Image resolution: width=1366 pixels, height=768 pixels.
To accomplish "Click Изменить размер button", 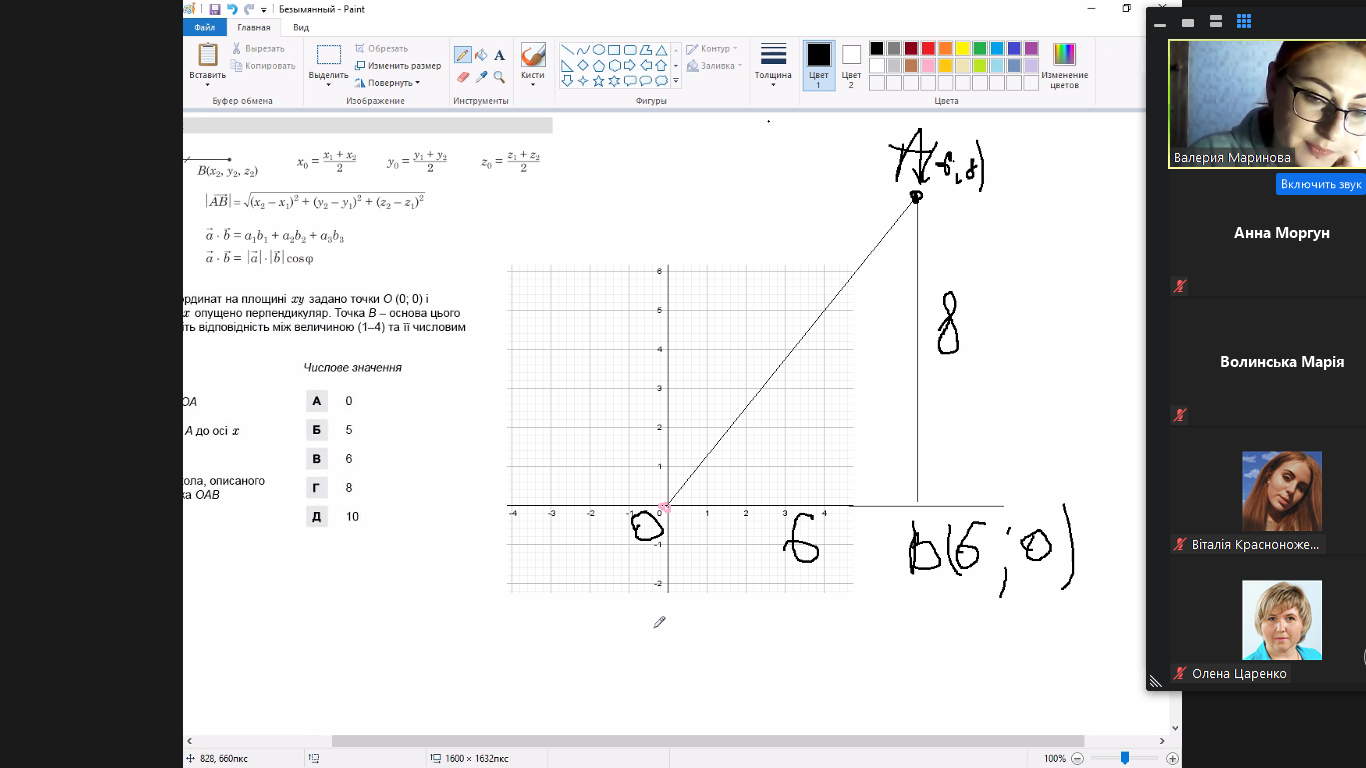I will 397,66.
